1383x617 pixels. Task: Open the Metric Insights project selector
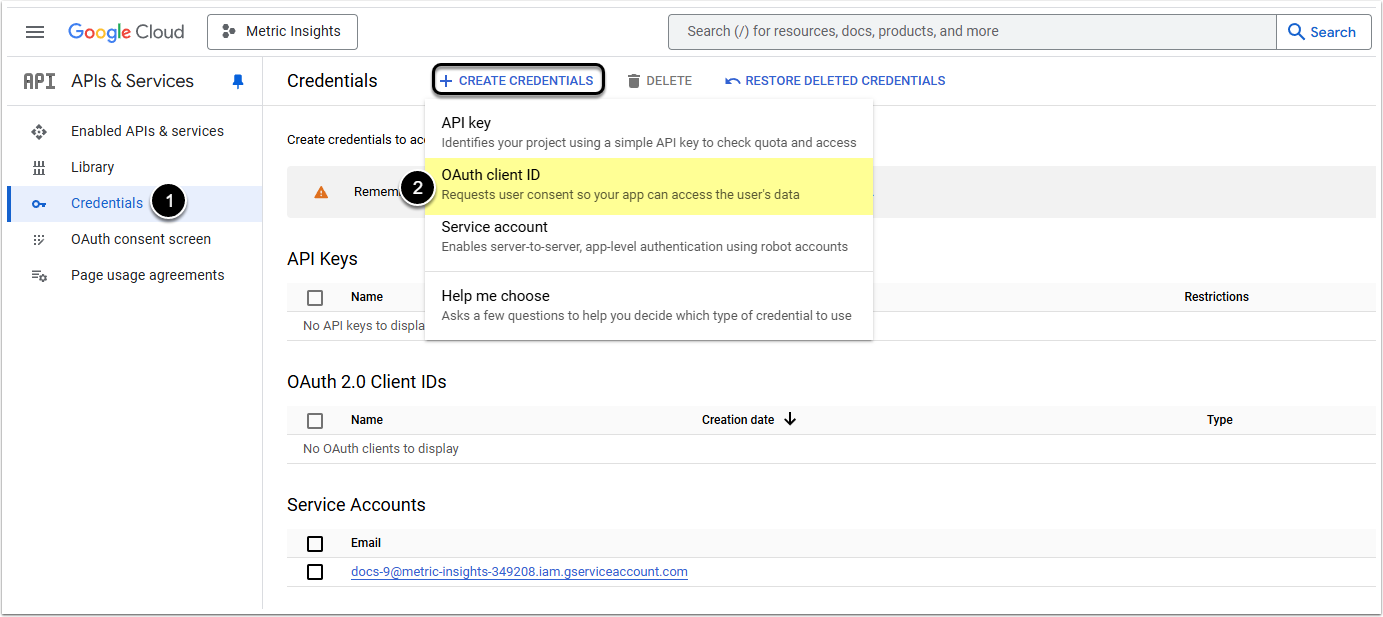tap(282, 32)
